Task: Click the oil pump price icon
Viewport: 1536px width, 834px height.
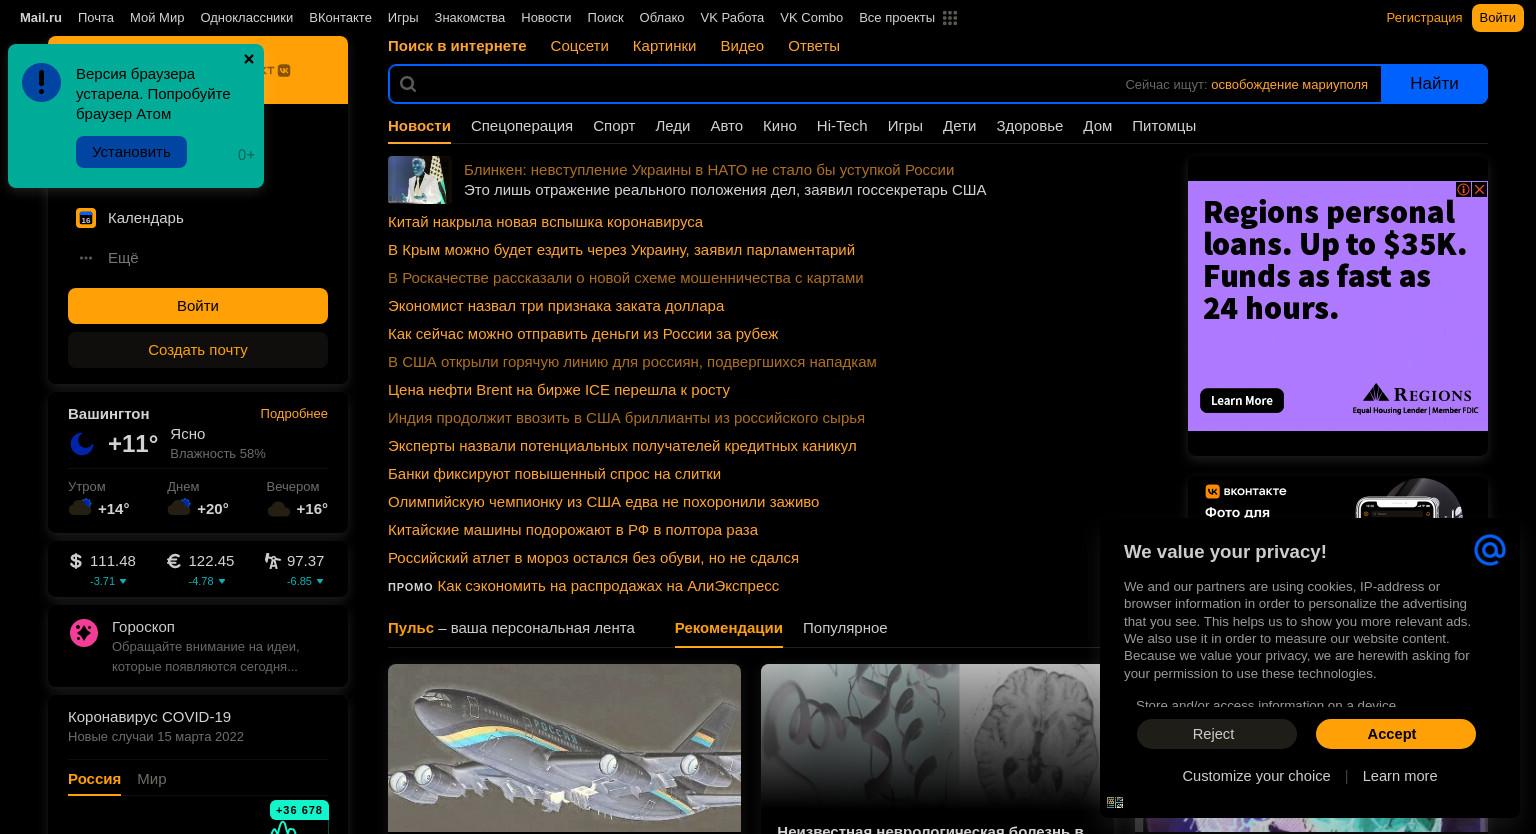Action: [x=273, y=561]
